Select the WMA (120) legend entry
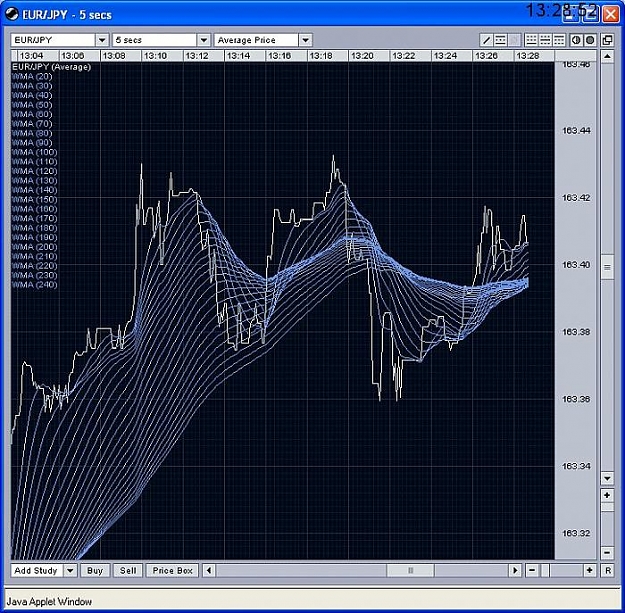 (34, 171)
